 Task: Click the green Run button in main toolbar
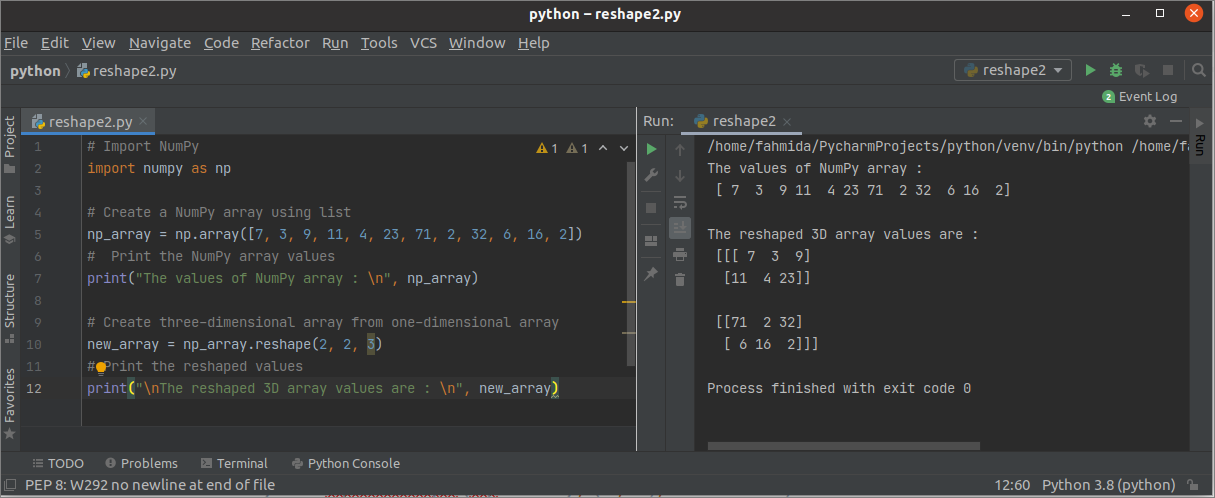[1091, 70]
